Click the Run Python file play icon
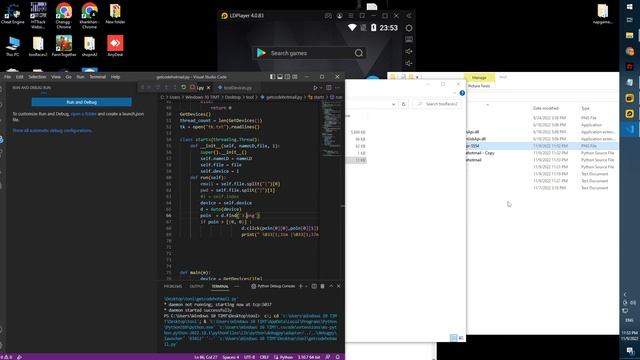 pos(315,87)
